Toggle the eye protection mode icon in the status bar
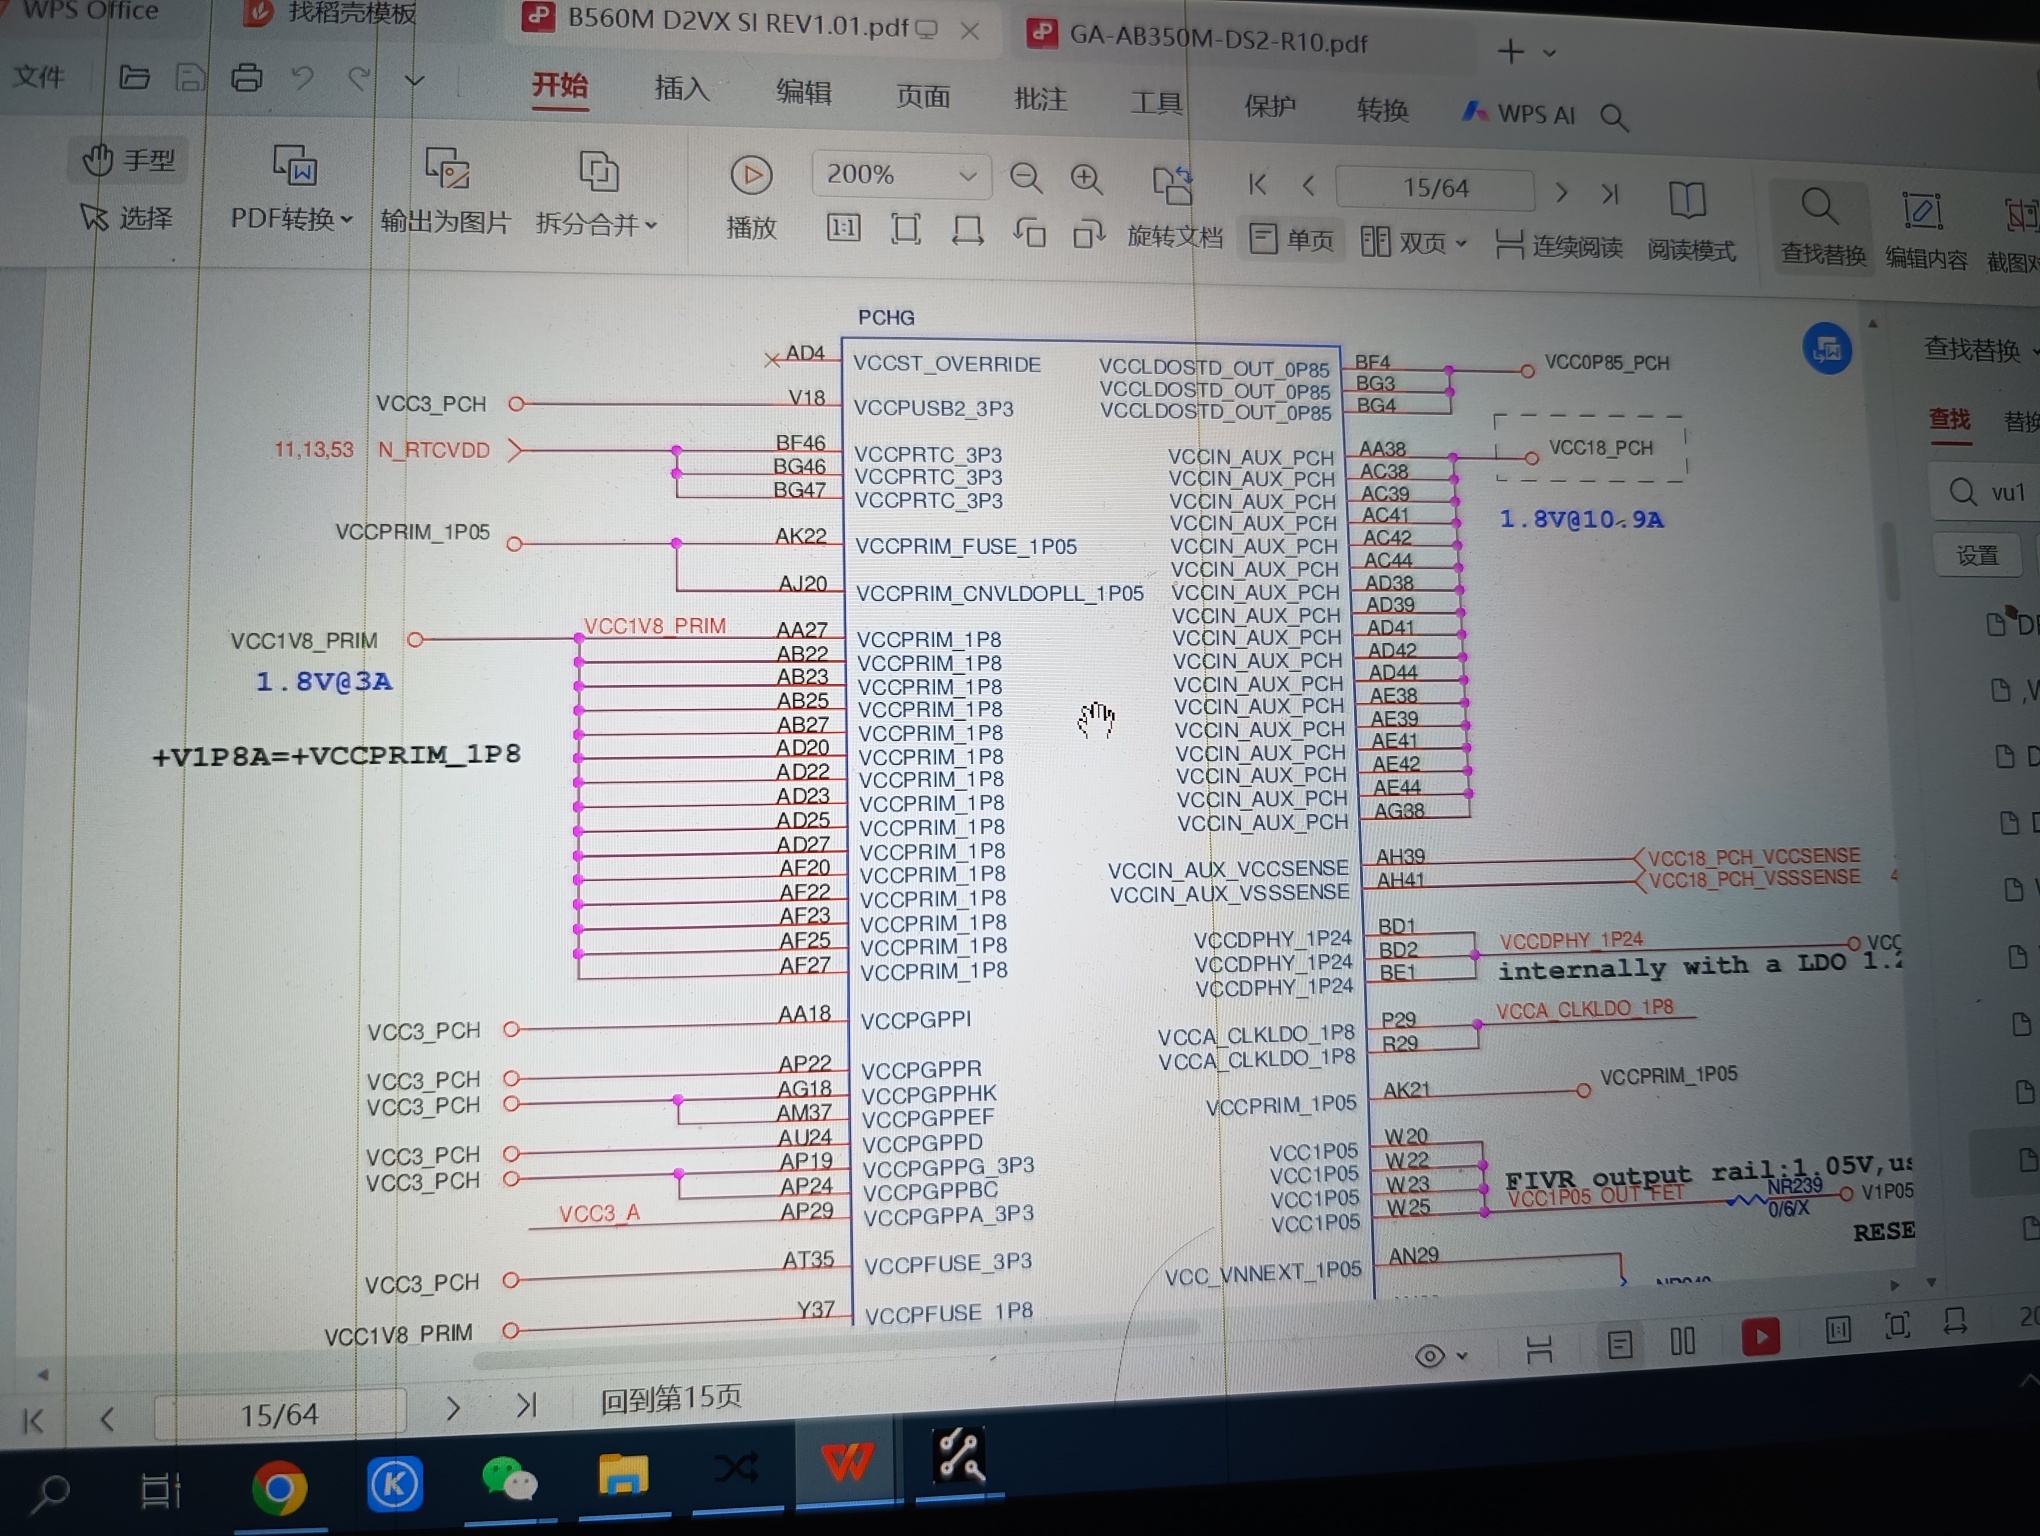The image size is (2040, 1536). pos(1431,1355)
